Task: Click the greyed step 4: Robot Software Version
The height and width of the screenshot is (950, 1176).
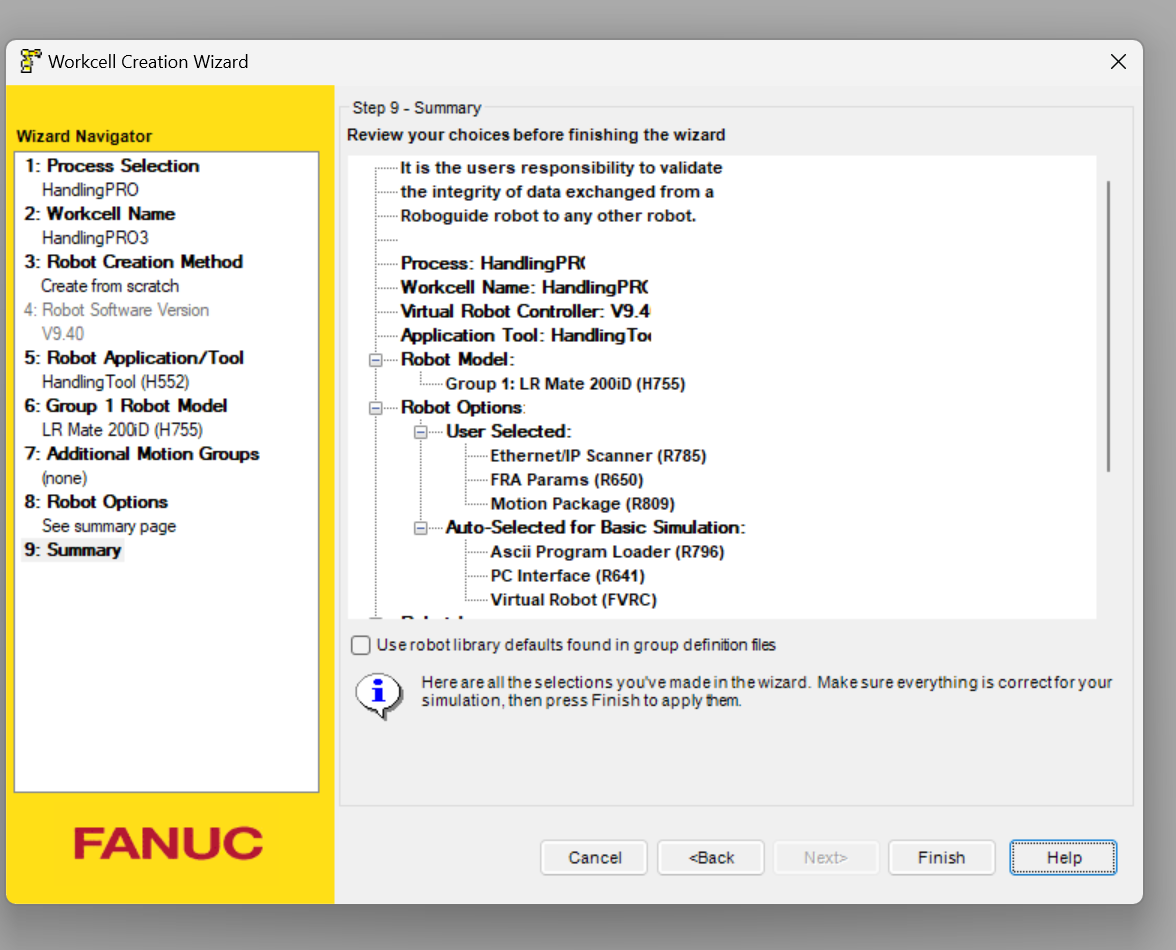Action: [116, 310]
